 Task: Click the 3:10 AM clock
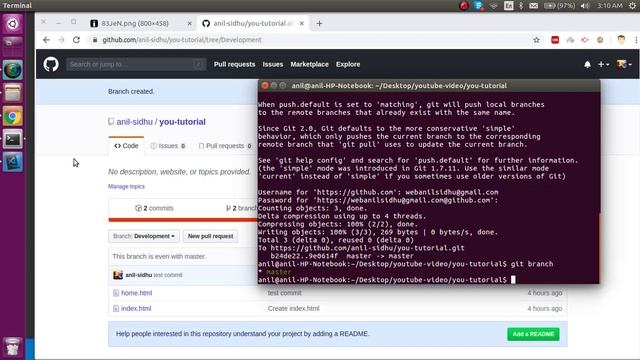click(x=610, y=6)
